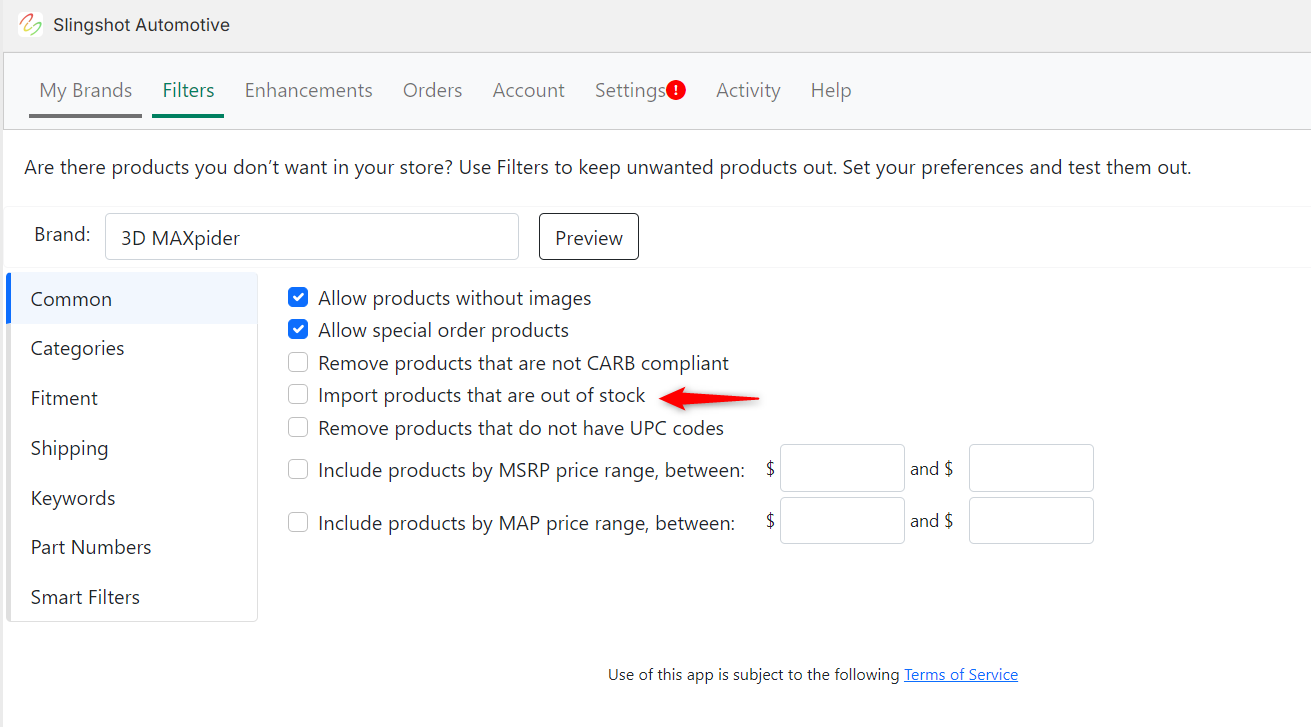Click the red Settings alert badge

(x=677, y=90)
